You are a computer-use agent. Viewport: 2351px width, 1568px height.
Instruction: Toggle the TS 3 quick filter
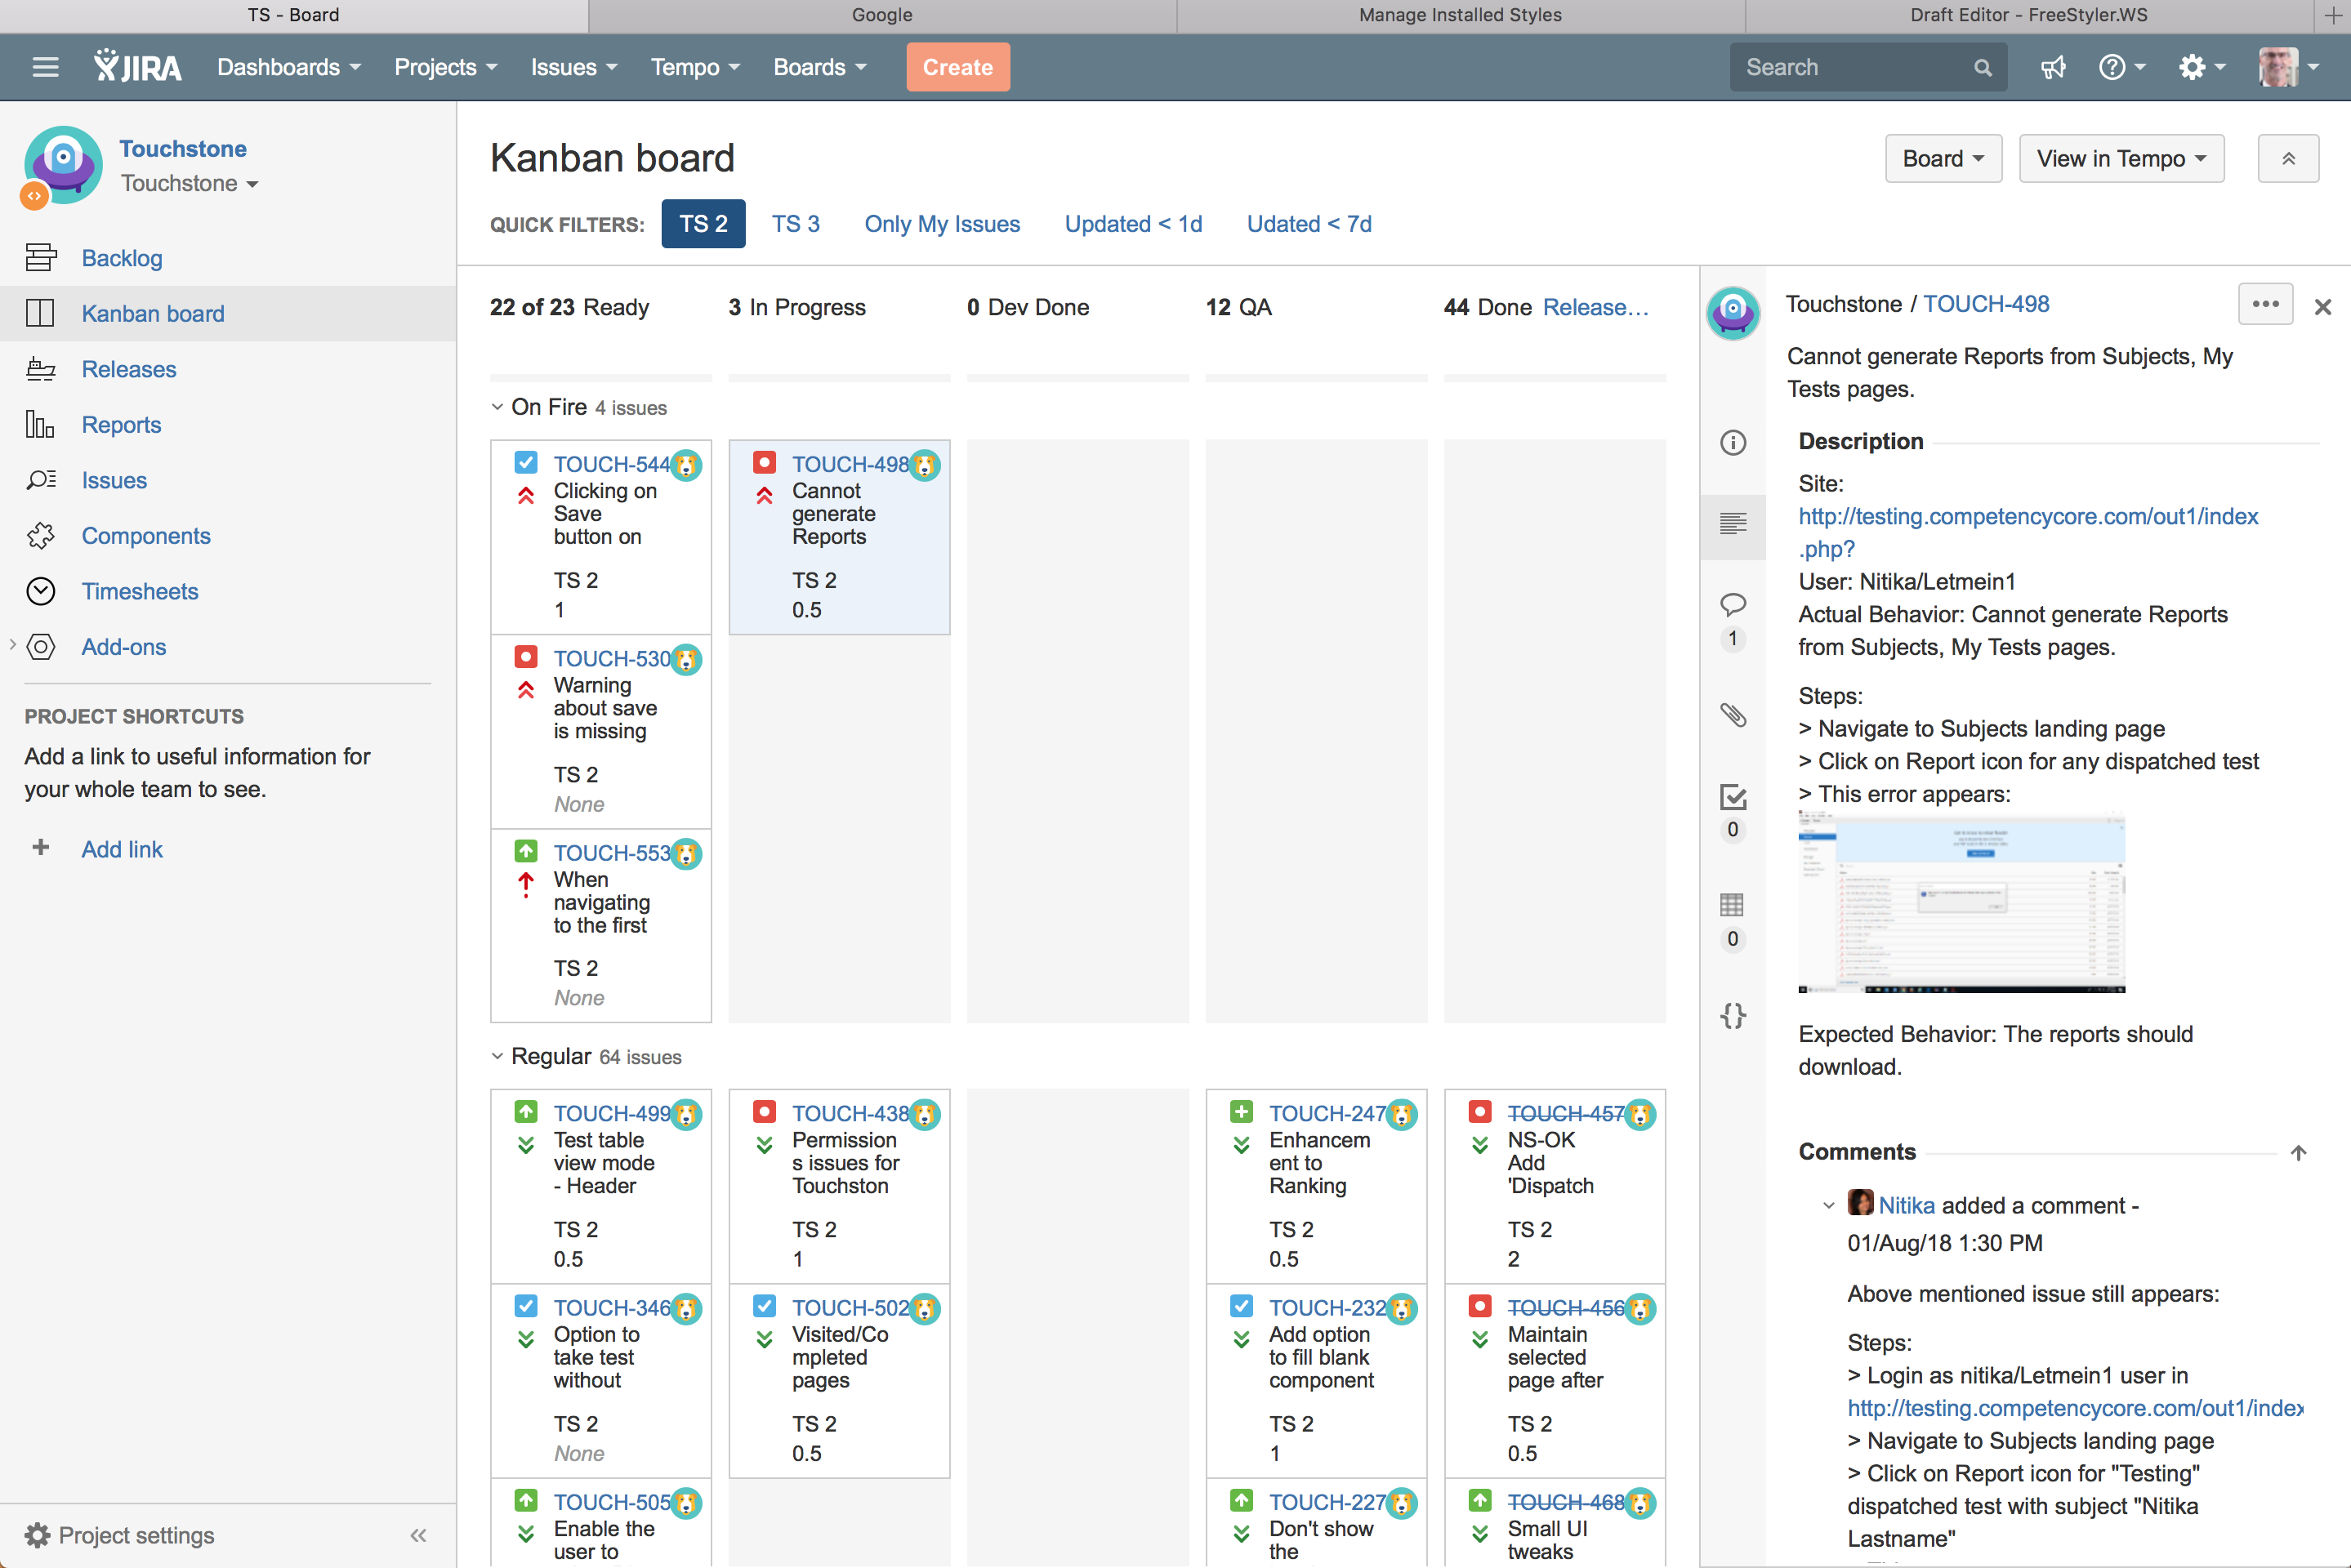pyautogui.click(x=796, y=224)
